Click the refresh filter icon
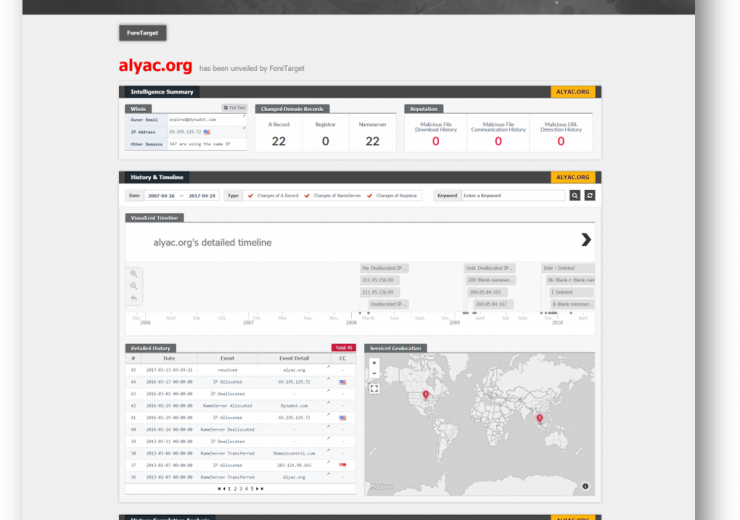The width and height of the screenshot is (740, 520). click(x=589, y=195)
